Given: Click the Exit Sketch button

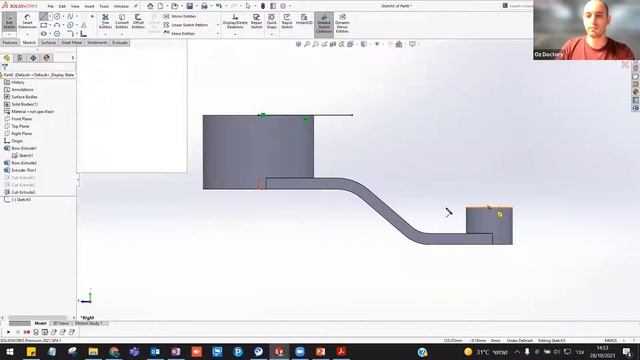Looking at the screenshot, I should tap(9, 21).
